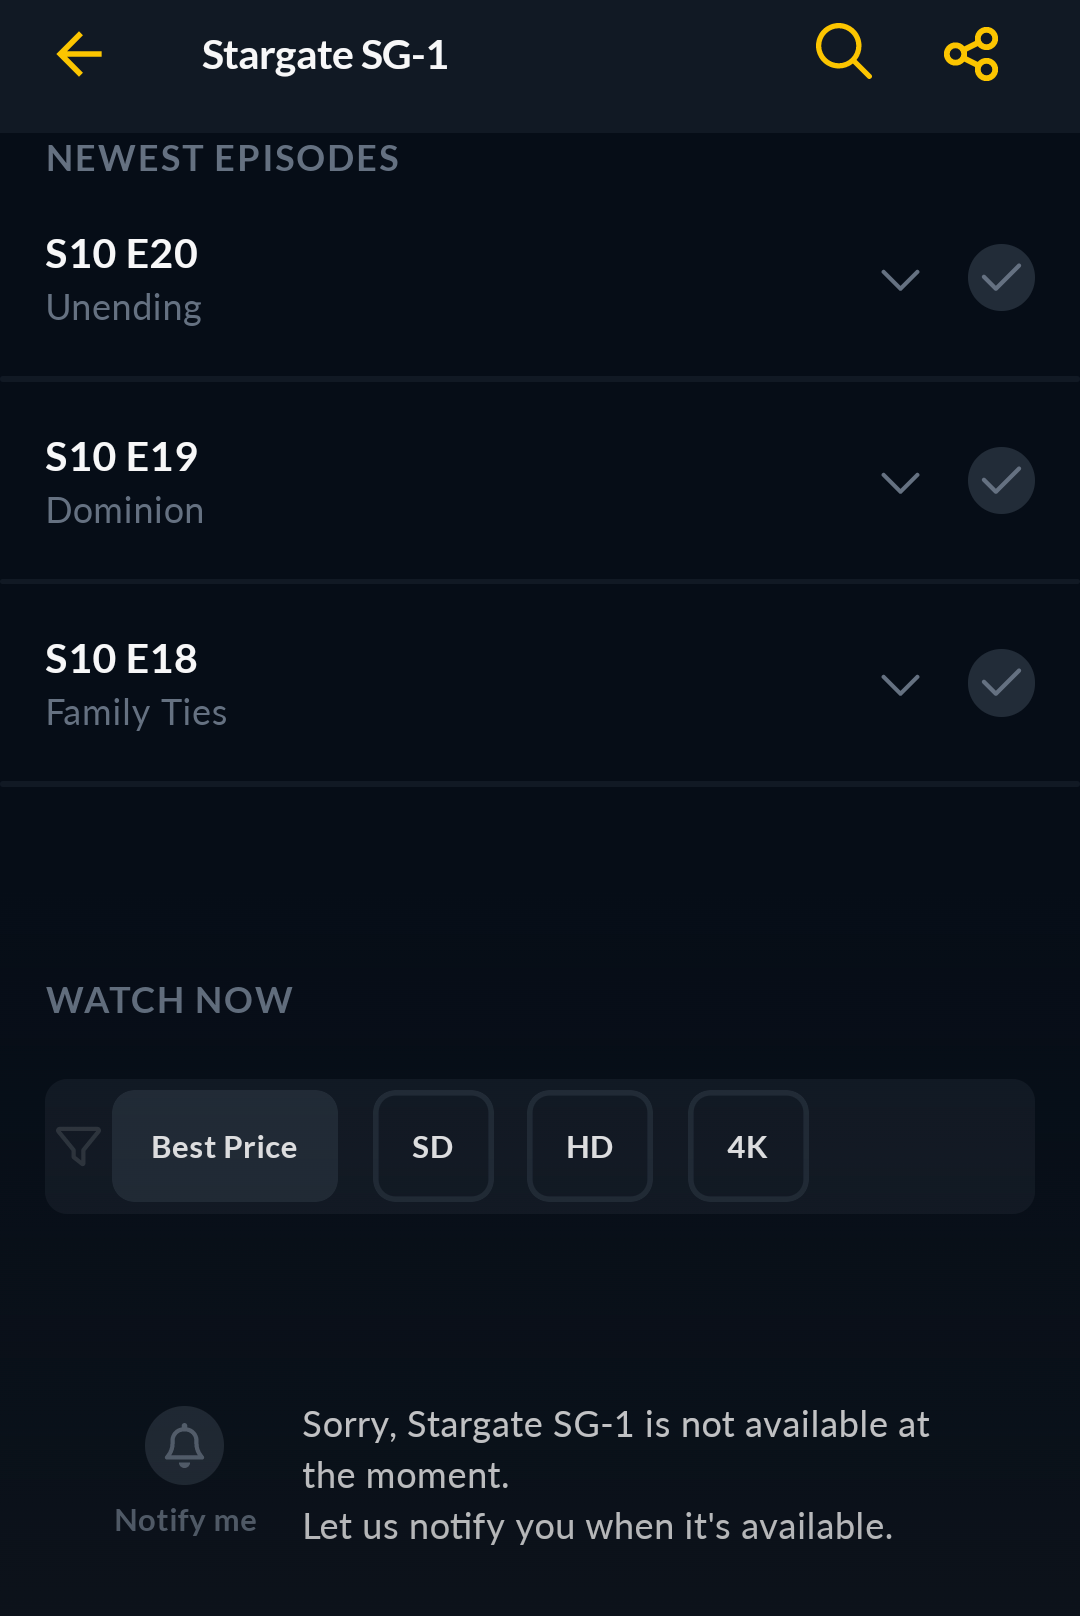Mark S10 E20 Unending as watched

1001,278
